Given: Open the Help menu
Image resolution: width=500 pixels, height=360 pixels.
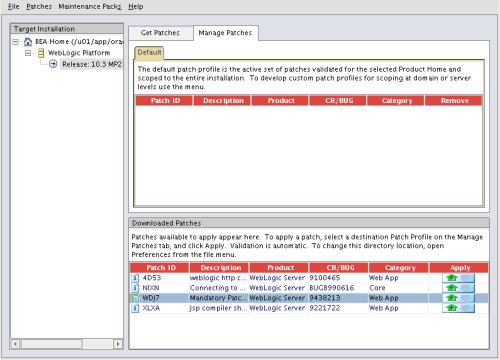Looking at the screenshot, I should tap(136, 6).
